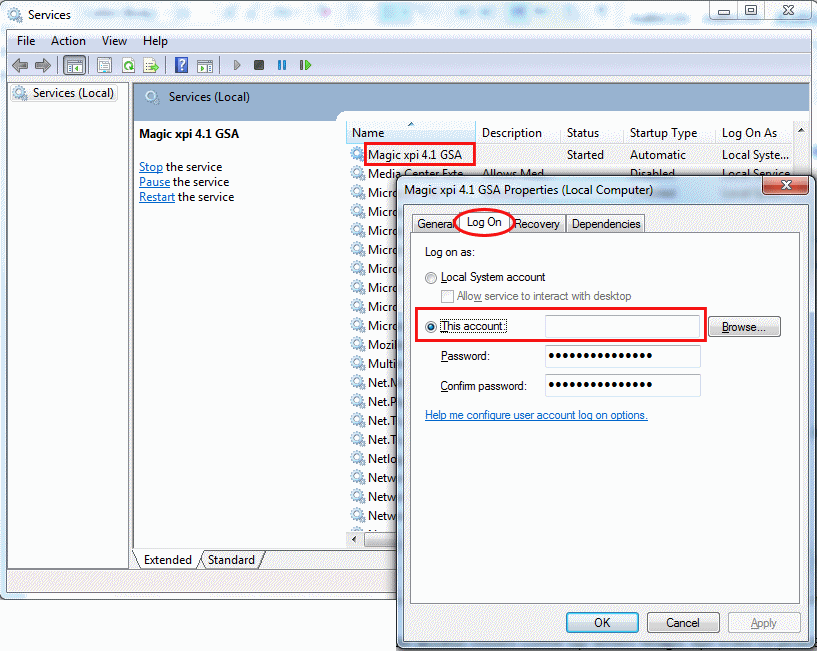Click the Services window title gear icon
Image resolution: width=817 pixels, height=651 pixels.
(x=15, y=15)
